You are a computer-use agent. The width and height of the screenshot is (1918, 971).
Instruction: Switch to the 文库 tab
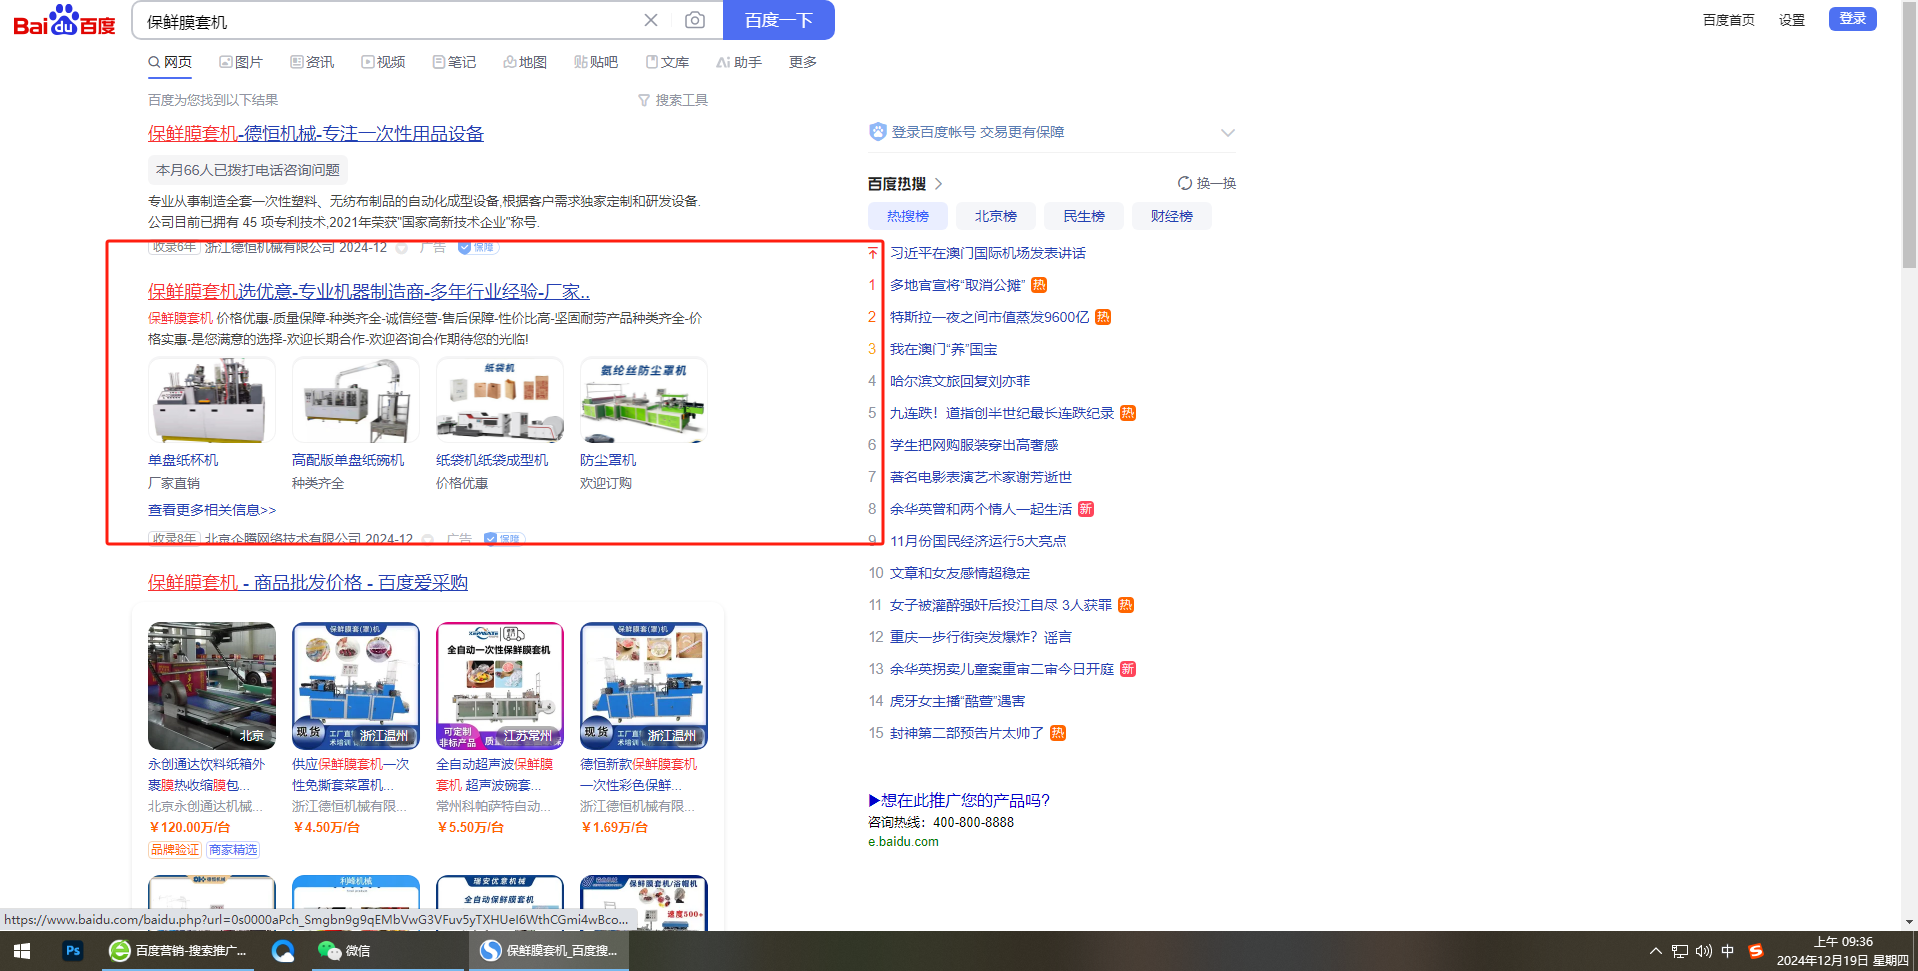point(667,62)
